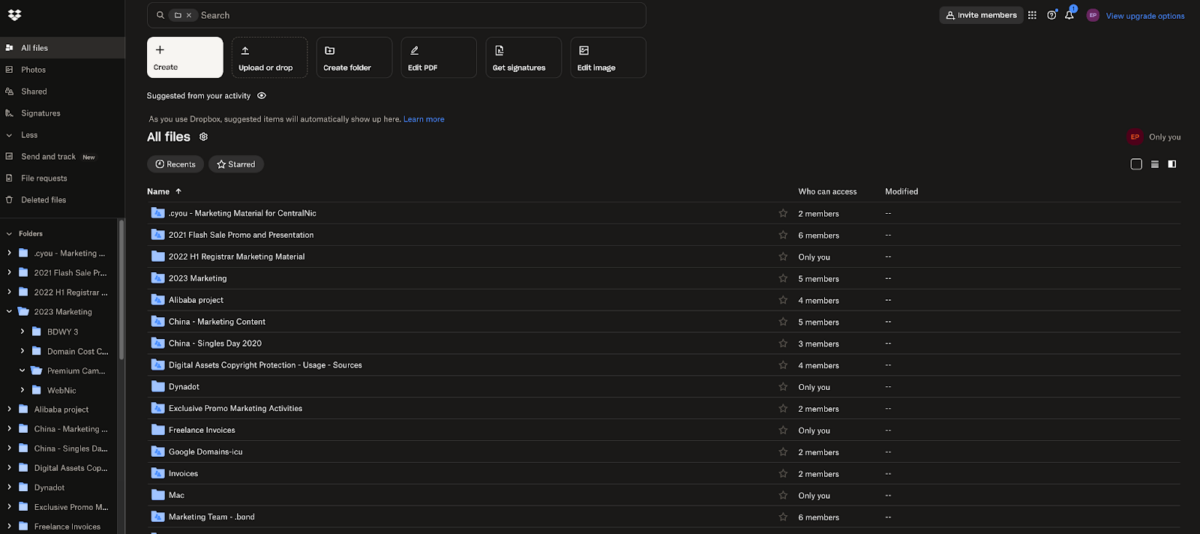Expand the Alibaba project tree folder
Image resolution: width=1200 pixels, height=534 pixels.
9,409
